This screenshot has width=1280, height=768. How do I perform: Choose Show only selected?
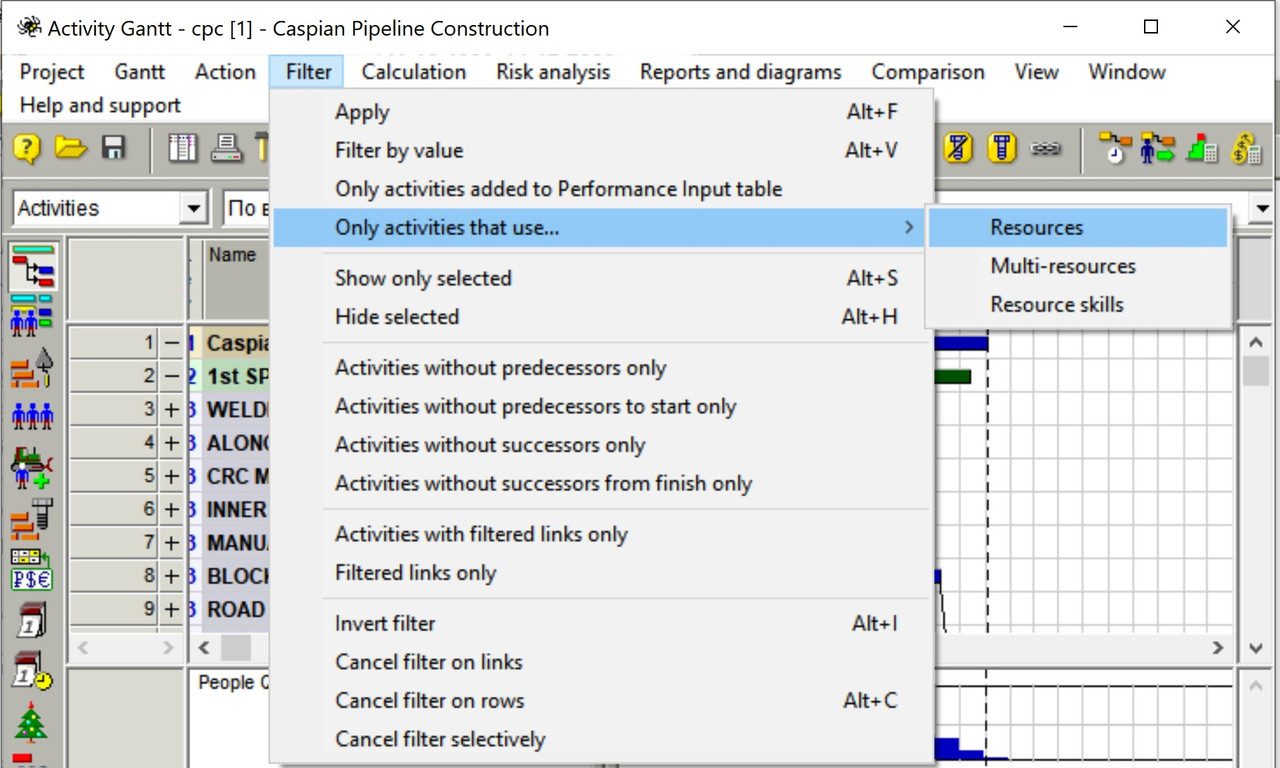[x=602, y=278]
